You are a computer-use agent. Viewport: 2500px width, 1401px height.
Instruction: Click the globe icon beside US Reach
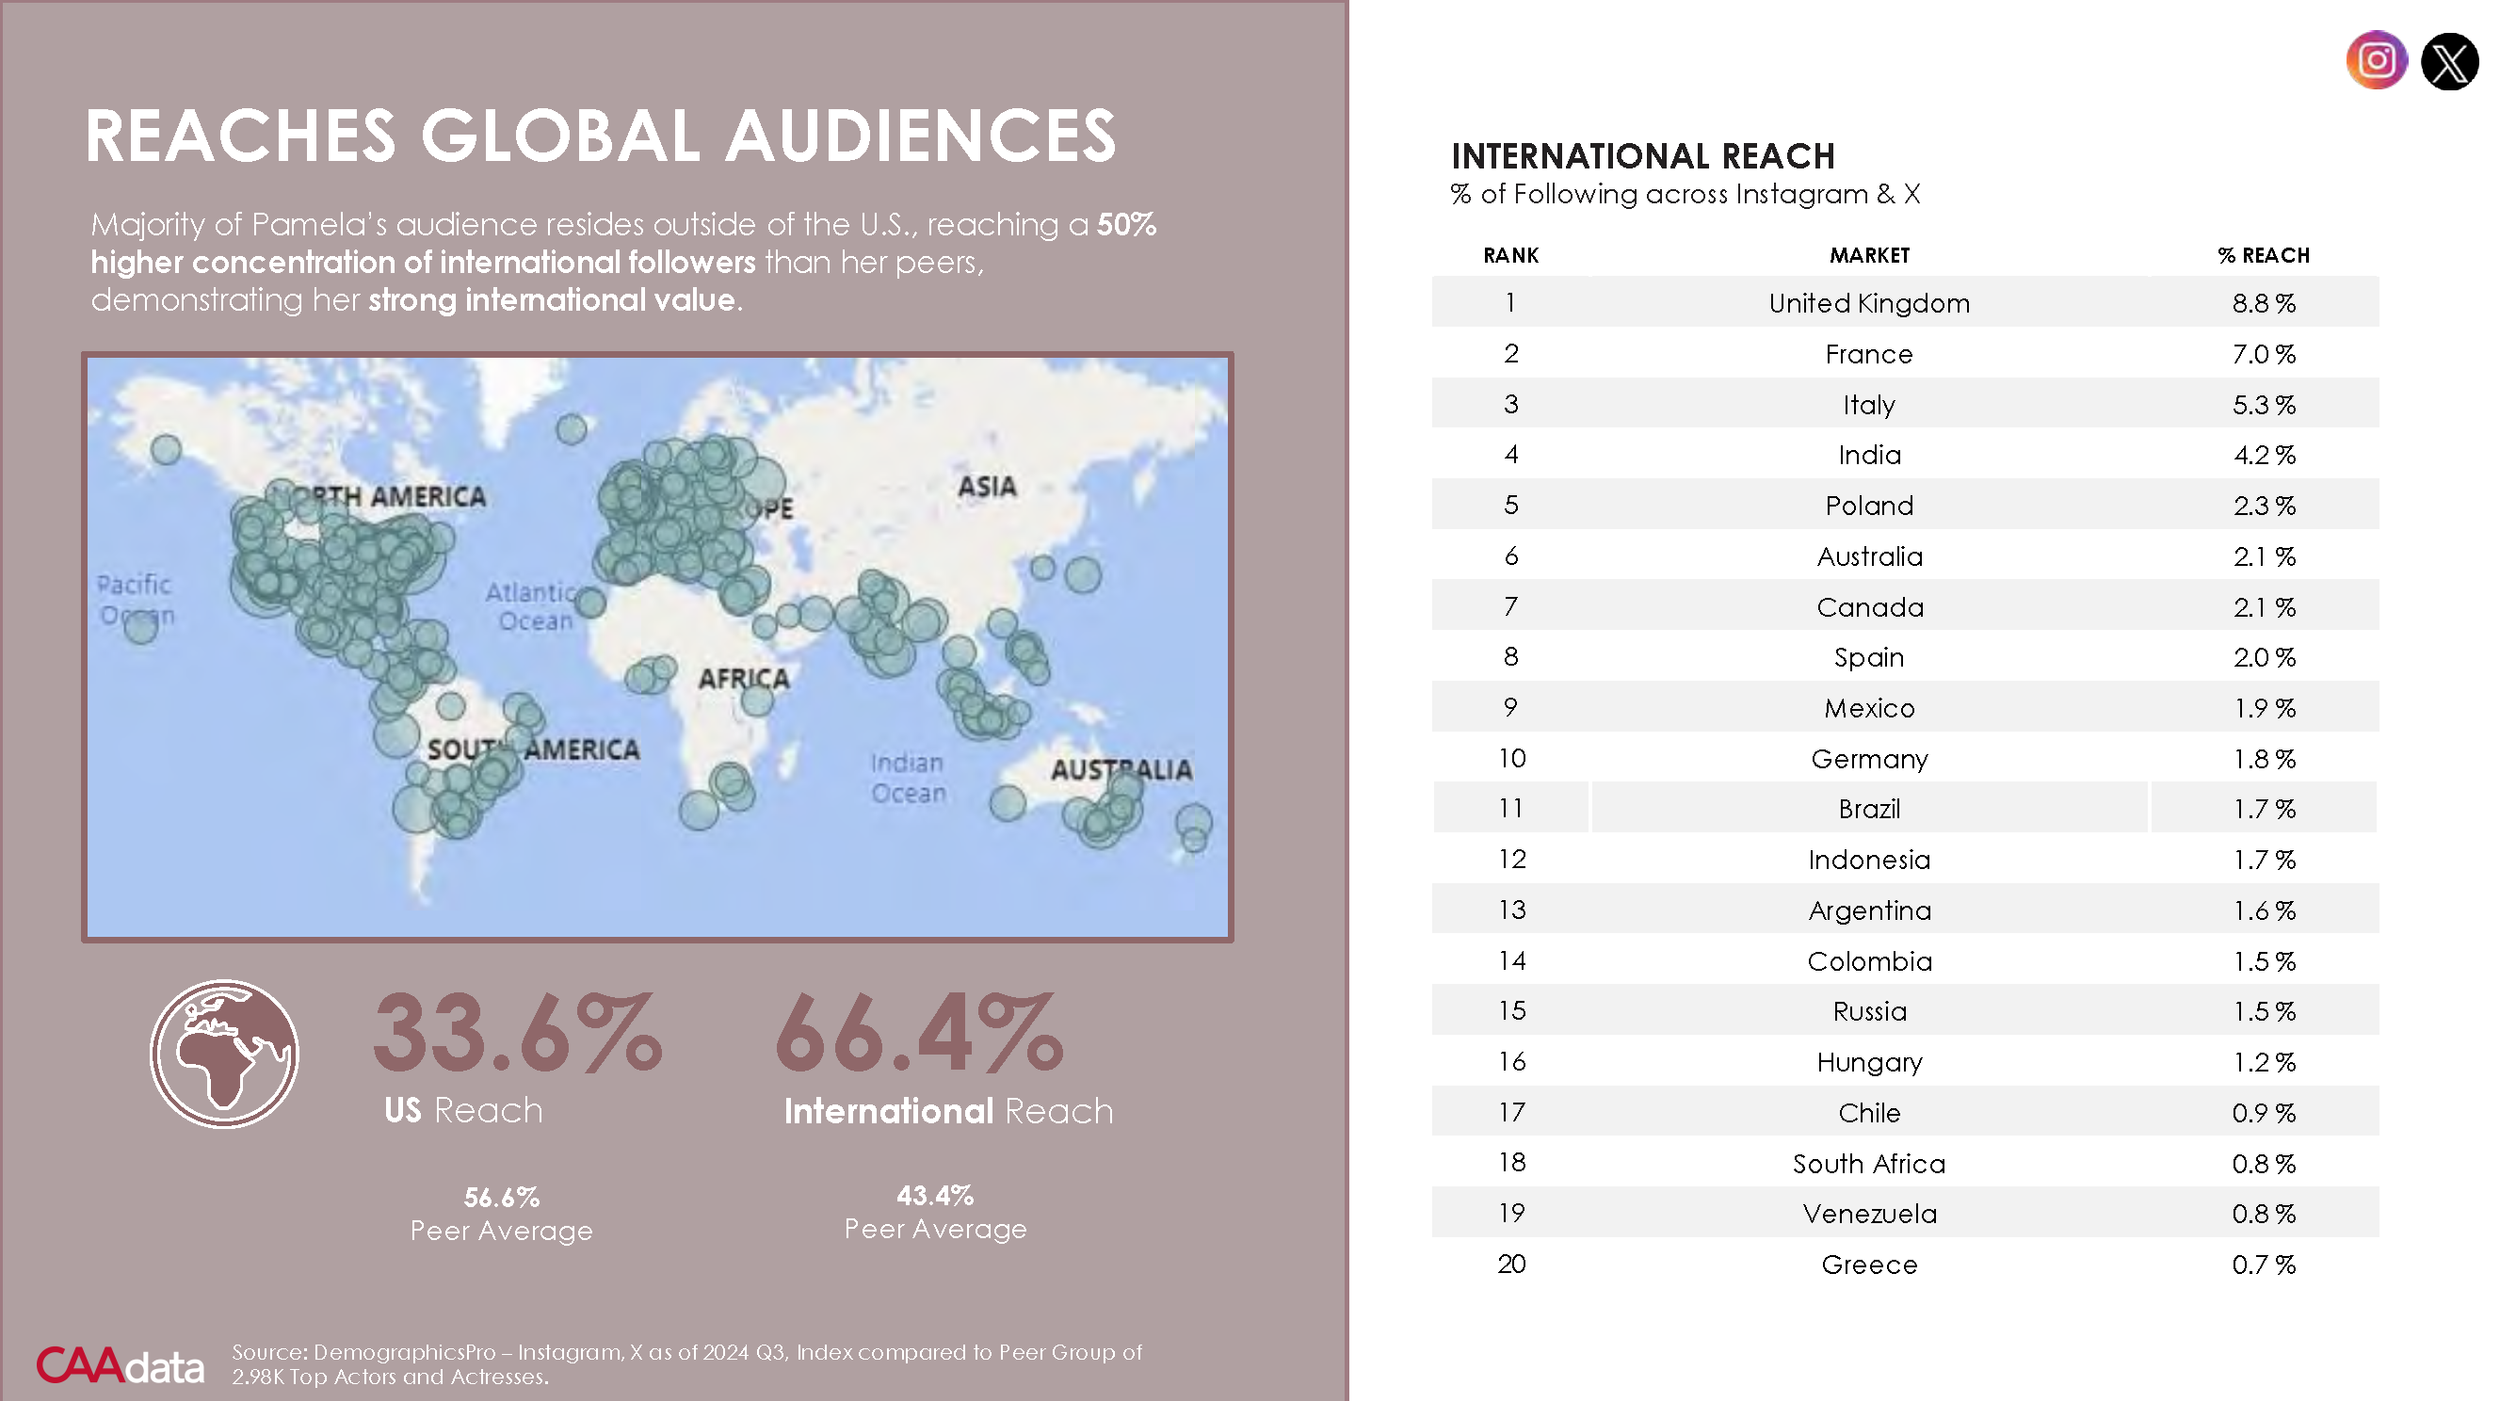(x=224, y=1053)
